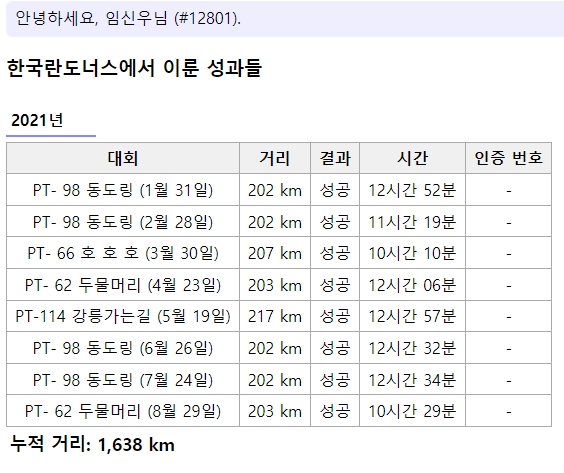
Task: Click the 결과 column header
Action: tap(335, 158)
